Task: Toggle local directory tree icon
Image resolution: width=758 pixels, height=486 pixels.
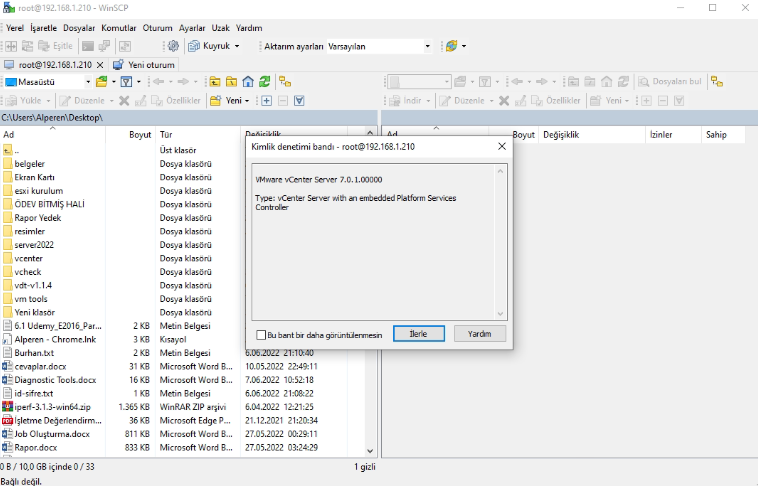Action: click(285, 82)
